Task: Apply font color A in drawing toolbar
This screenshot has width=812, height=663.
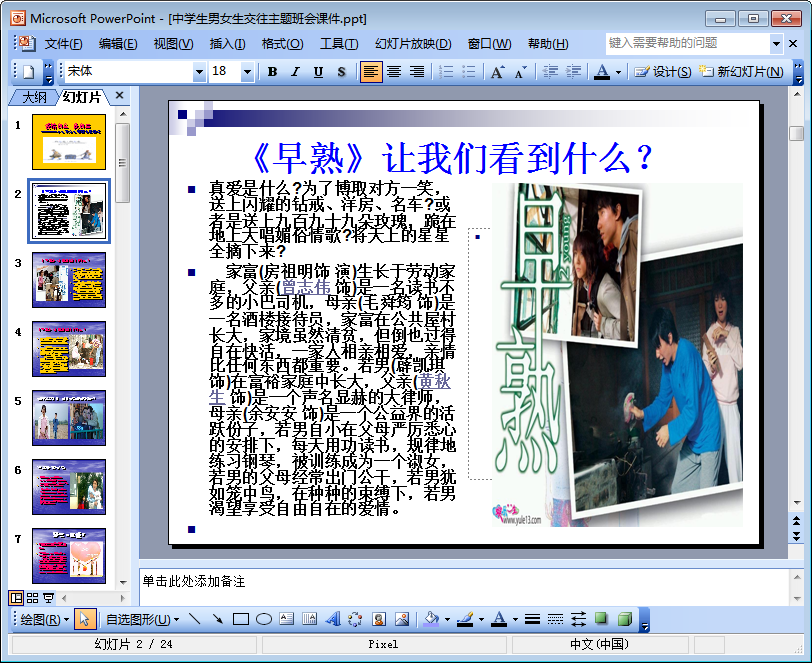Action: point(499,619)
